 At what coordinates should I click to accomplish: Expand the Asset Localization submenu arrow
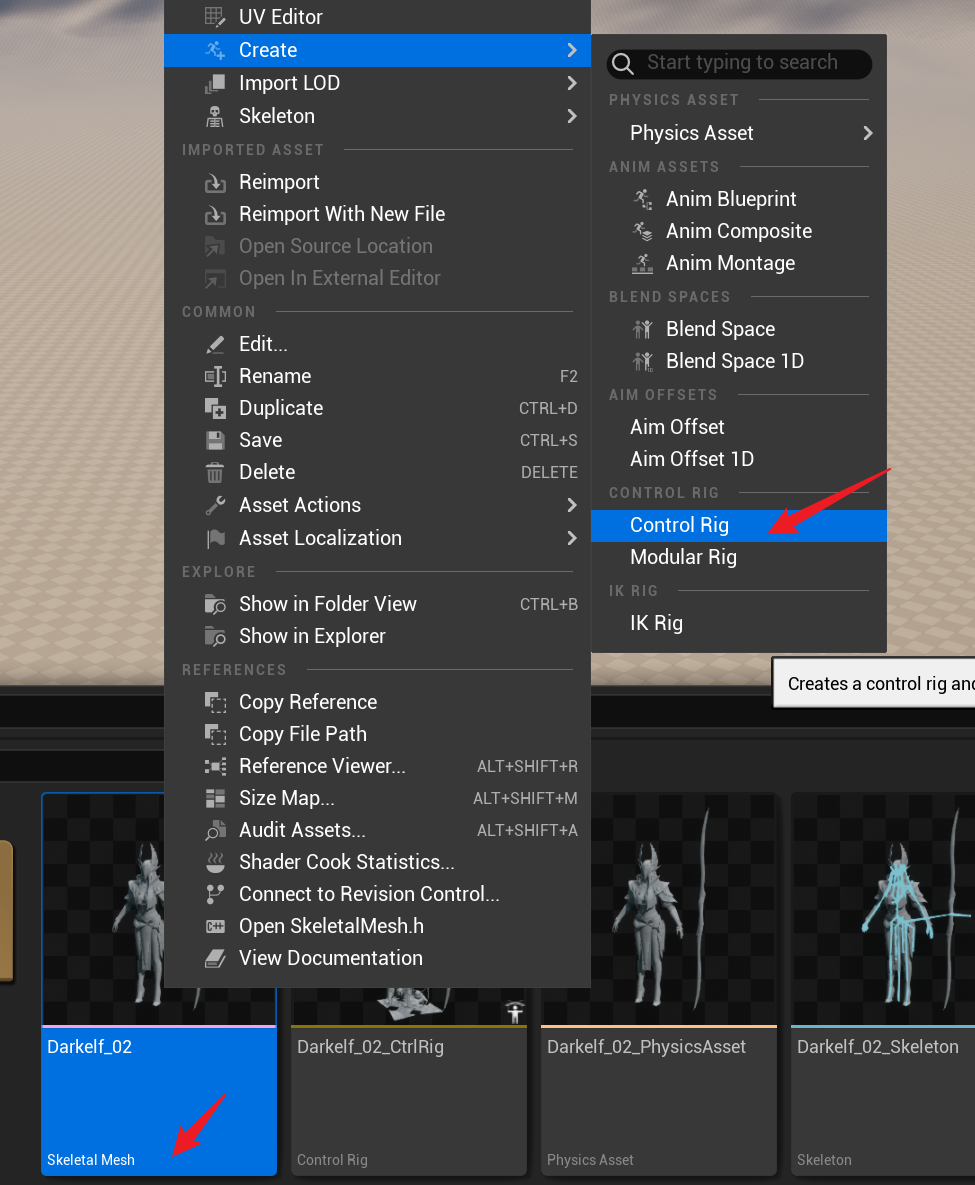pos(572,538)
